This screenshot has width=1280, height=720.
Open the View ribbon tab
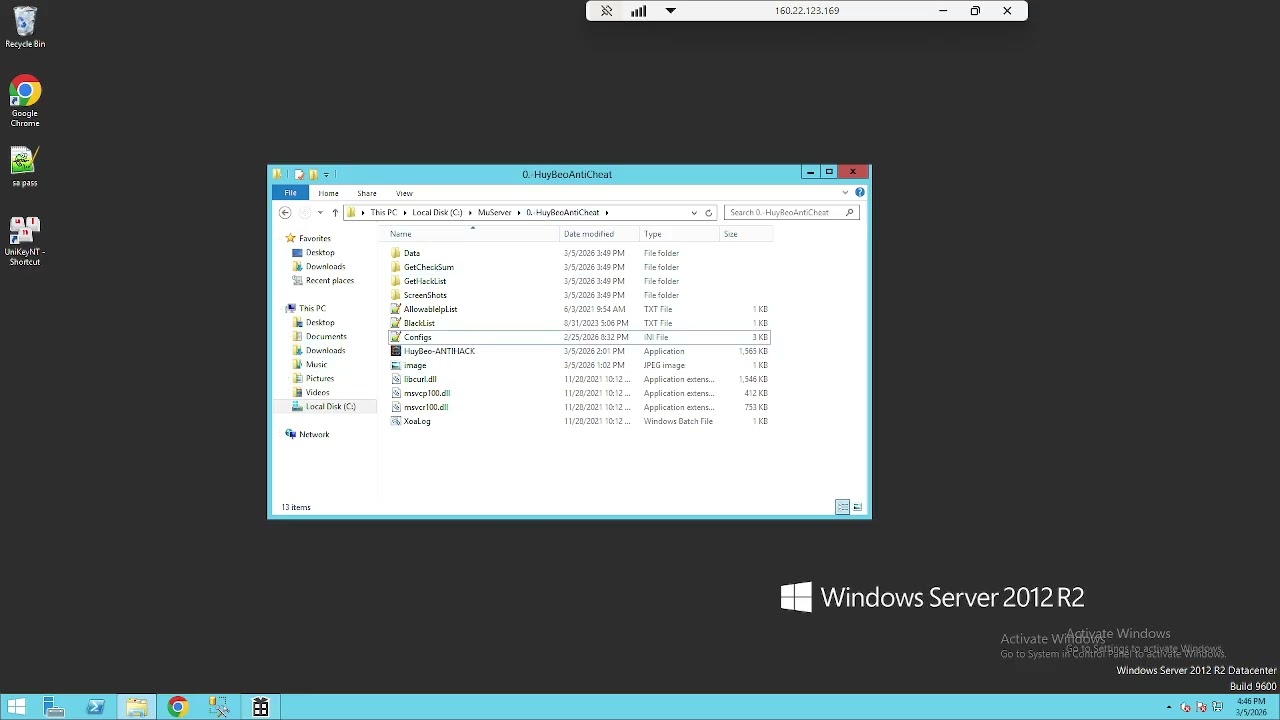point(404,193)
